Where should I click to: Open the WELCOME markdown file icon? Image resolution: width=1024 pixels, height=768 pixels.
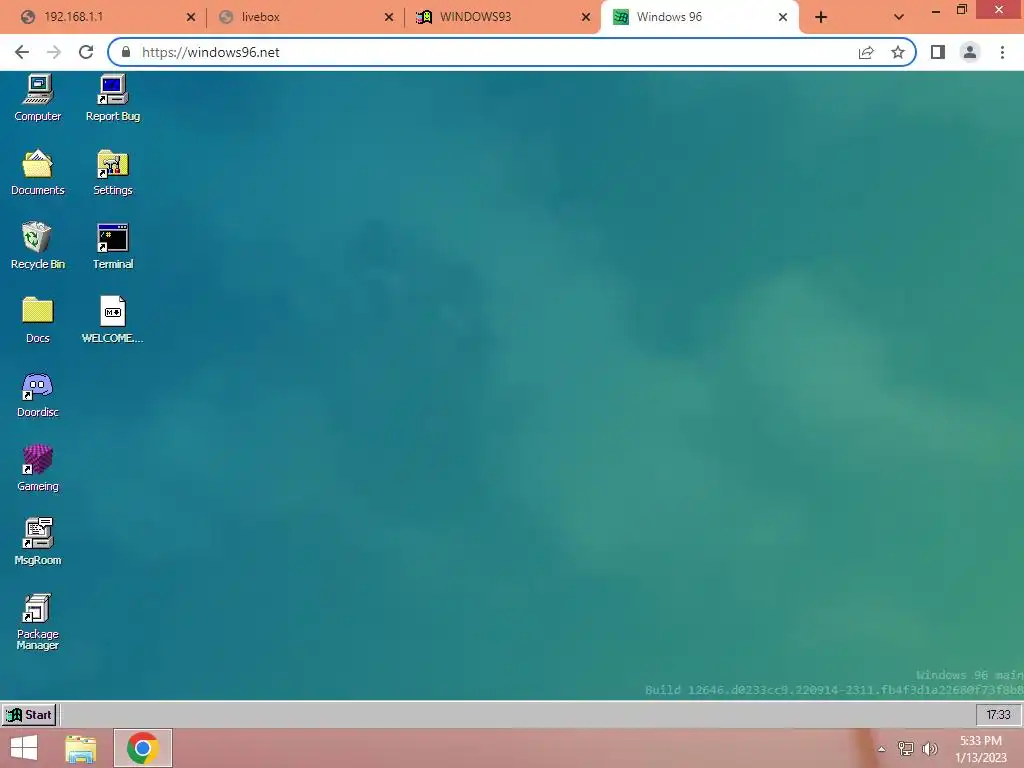coord(112,320)
